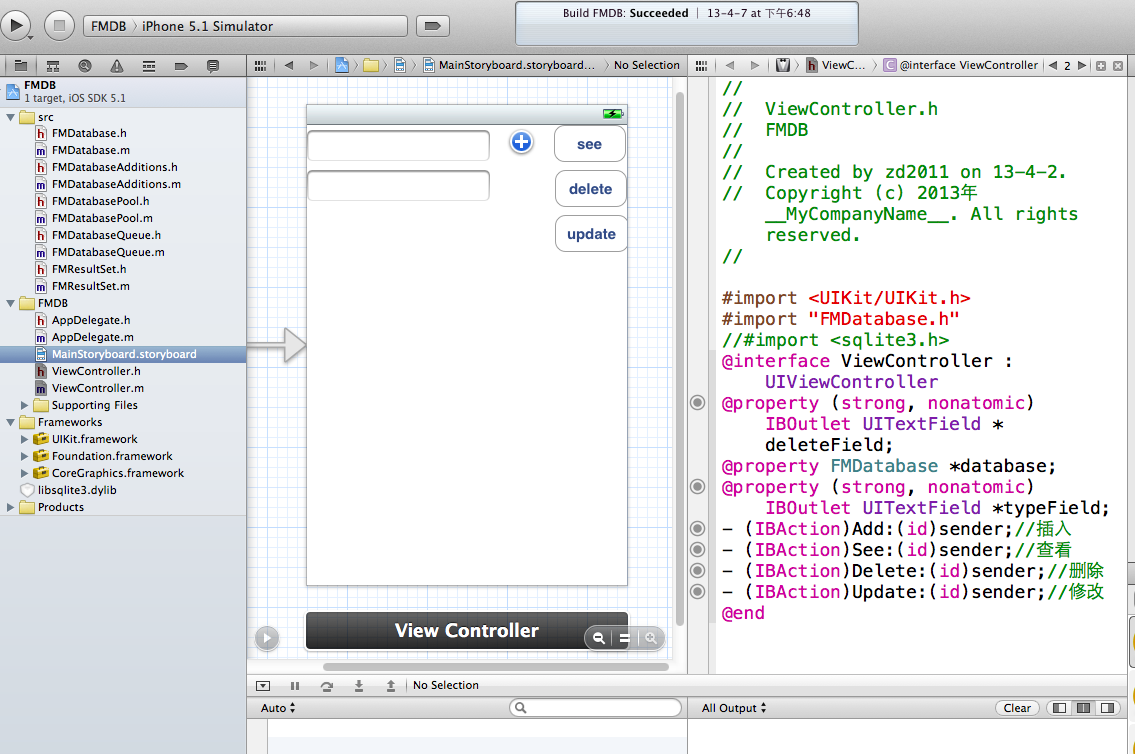Open the Issue navigator warning tab
The height and width of the screenshot is (754, 1135).
117,66
